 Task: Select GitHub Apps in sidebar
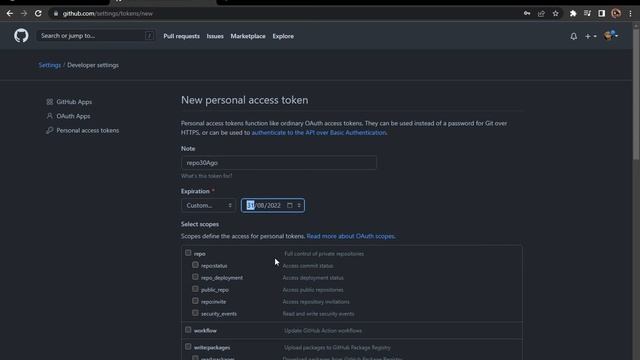pyautogui.click(x=74, y=102)
